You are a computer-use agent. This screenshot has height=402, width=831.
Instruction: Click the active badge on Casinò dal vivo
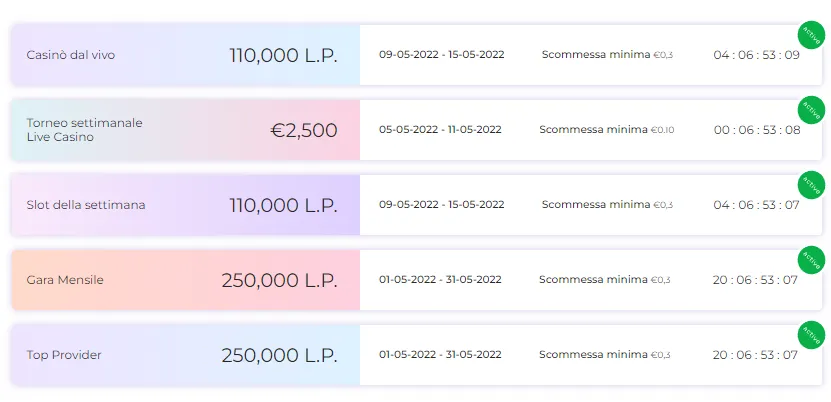[x=811, y=35]
